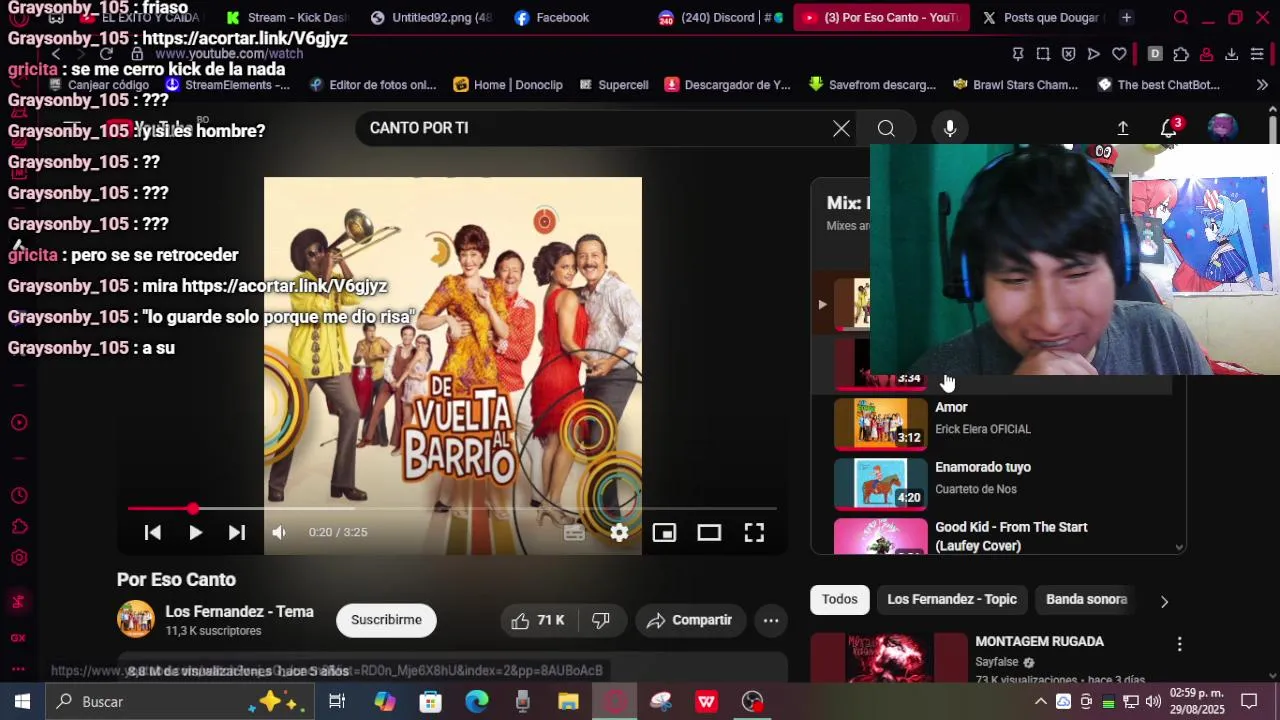Select the Banda sonora filter chip

[x=1086, y=600]
